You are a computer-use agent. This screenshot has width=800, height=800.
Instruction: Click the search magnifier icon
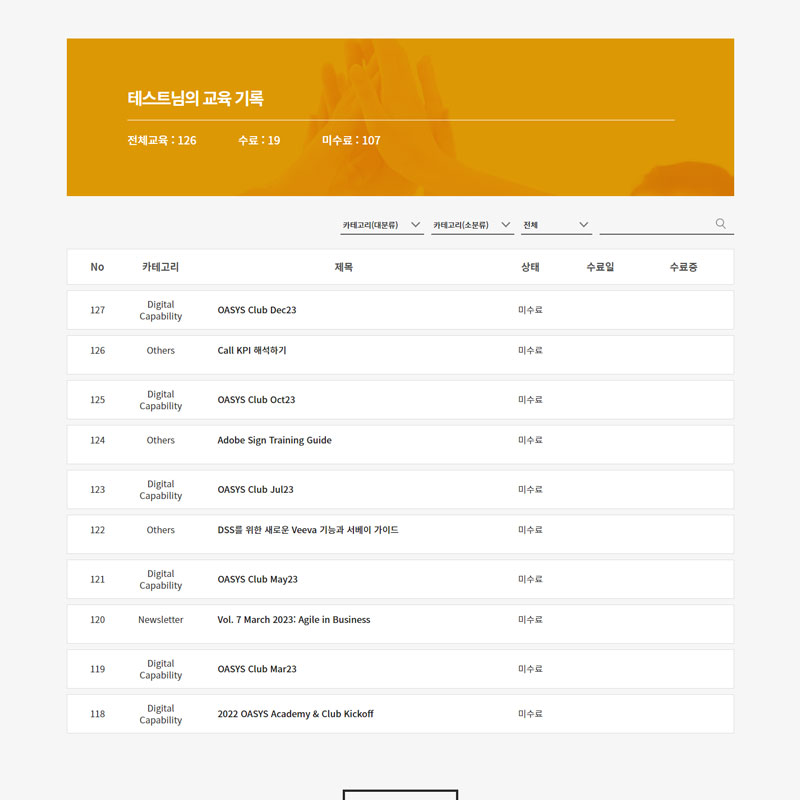(720, 223)
